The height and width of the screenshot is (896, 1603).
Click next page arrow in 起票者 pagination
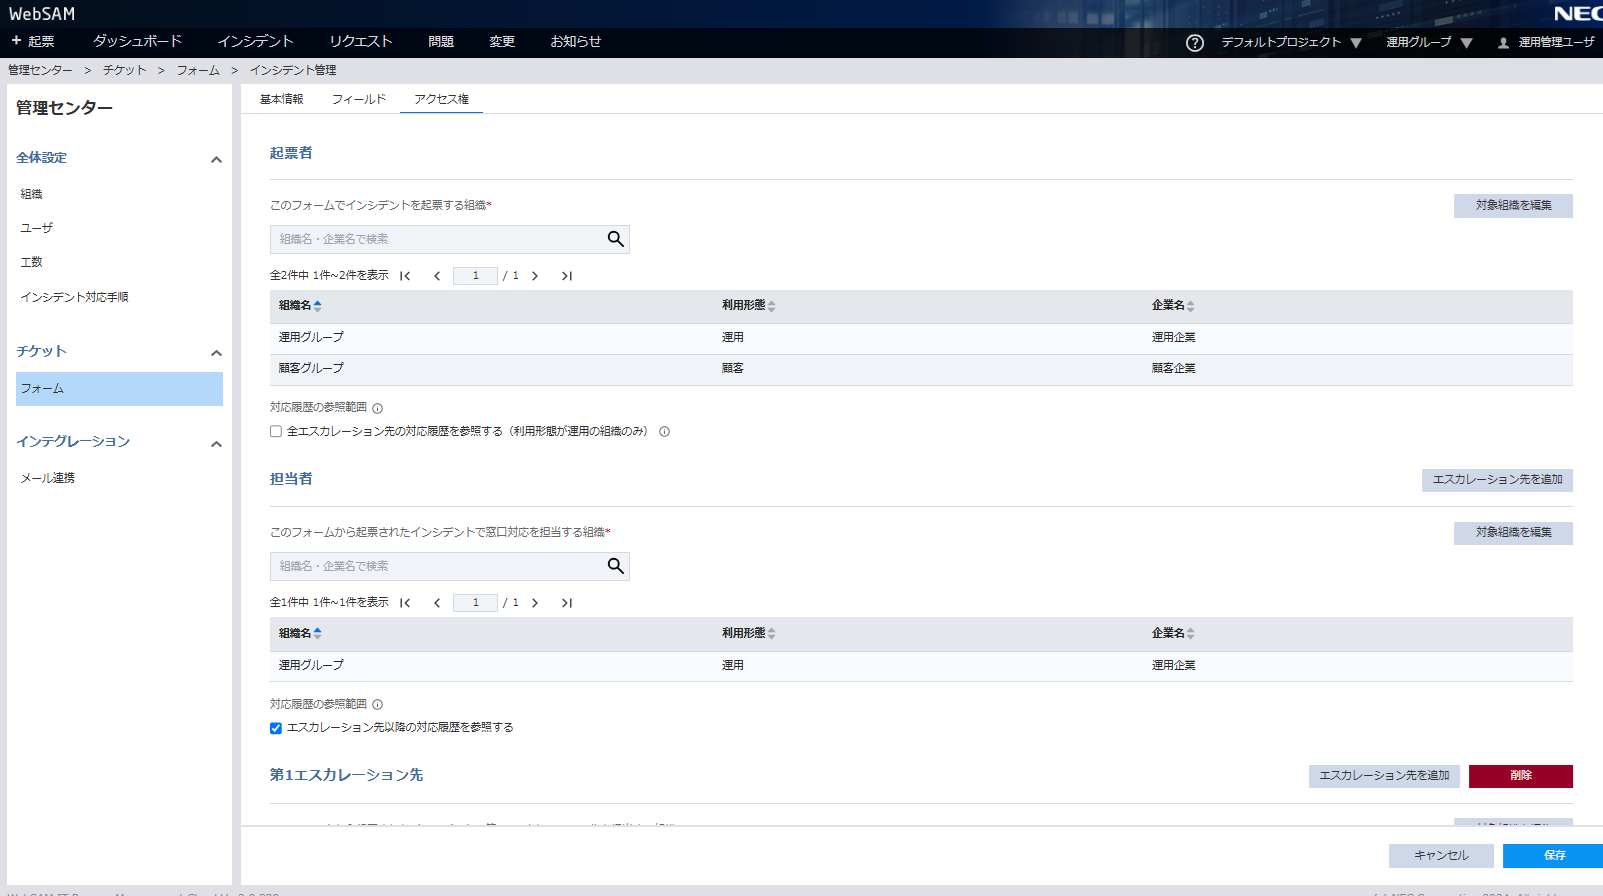tap(535, 276)
